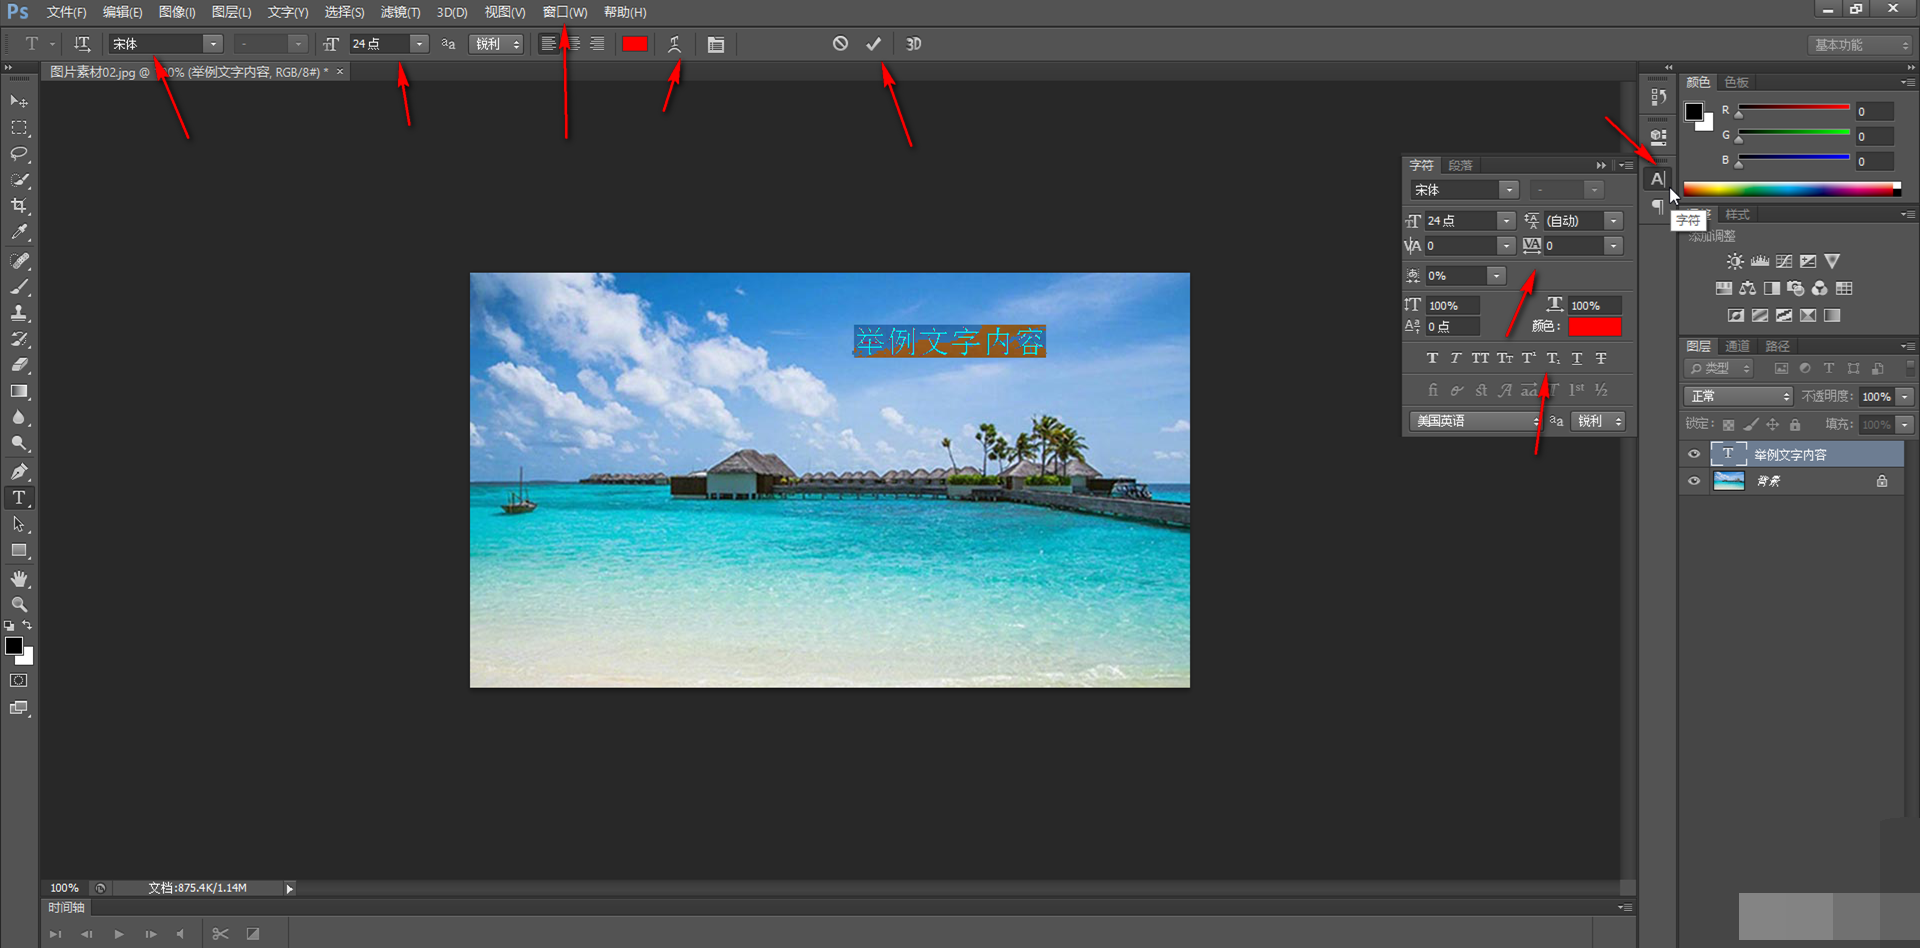
Task: Hide the 背景 layer
Action: [x=1694, y=481]
